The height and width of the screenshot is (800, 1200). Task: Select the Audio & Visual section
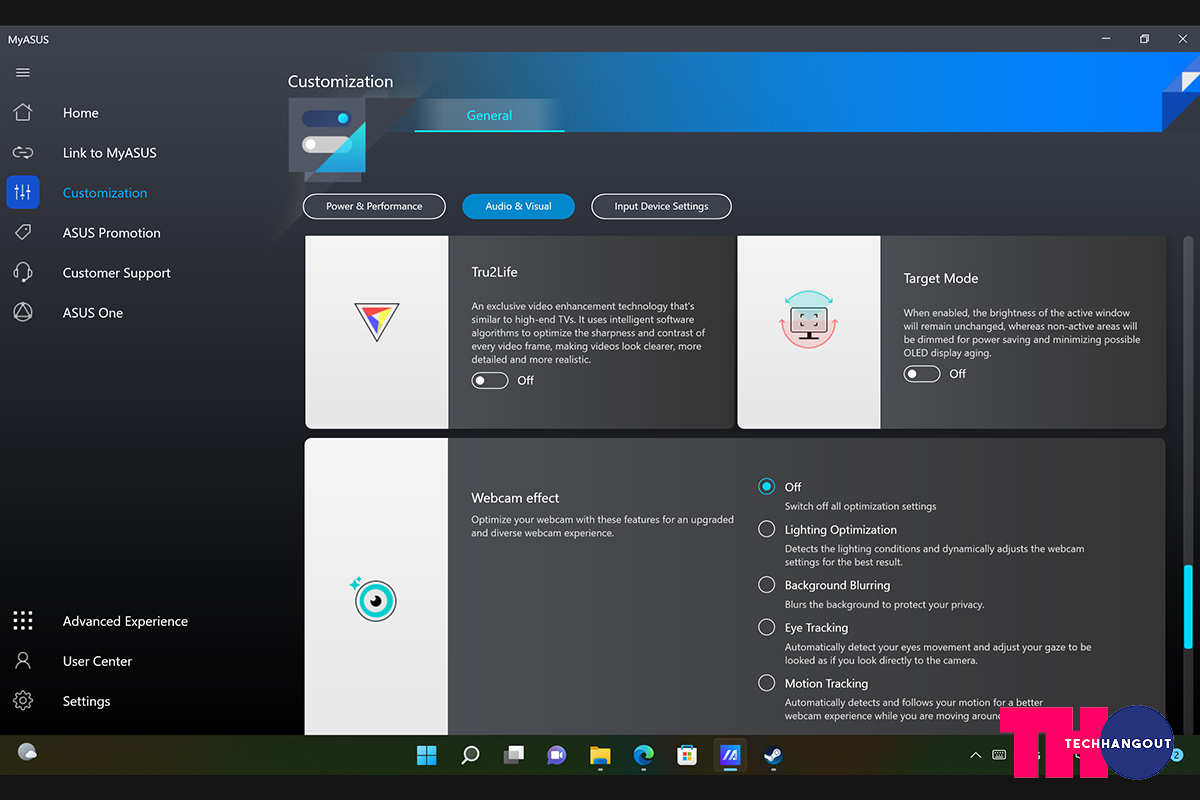tap(518, 206)
